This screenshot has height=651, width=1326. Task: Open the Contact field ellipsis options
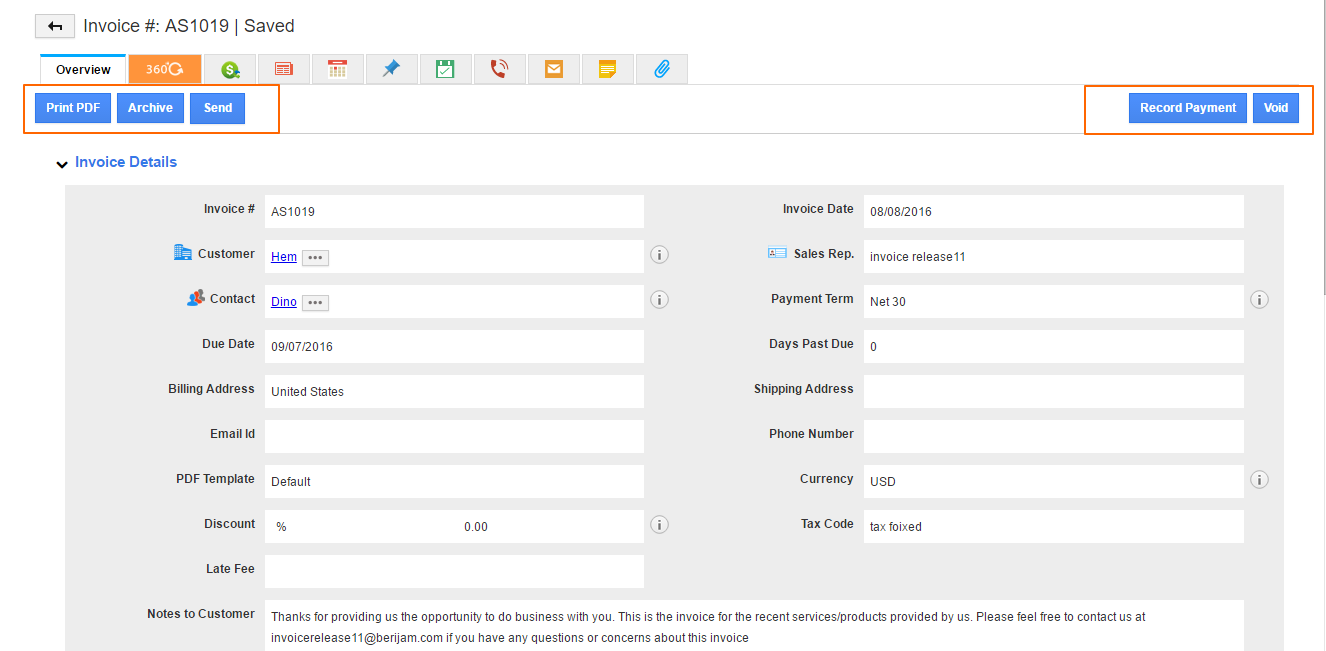[x=315, y=303]
